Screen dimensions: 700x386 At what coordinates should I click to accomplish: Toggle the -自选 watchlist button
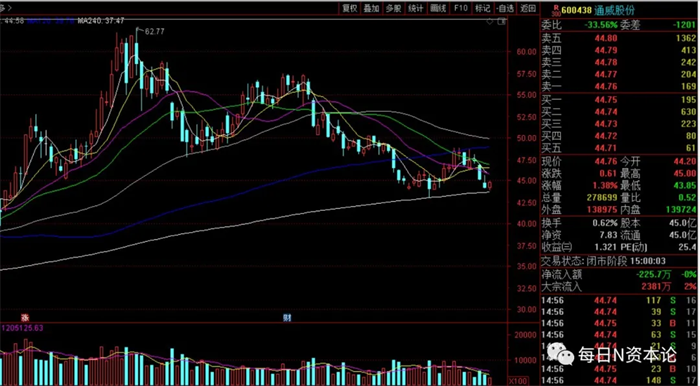pyautogui.click(x=505, y=8)
